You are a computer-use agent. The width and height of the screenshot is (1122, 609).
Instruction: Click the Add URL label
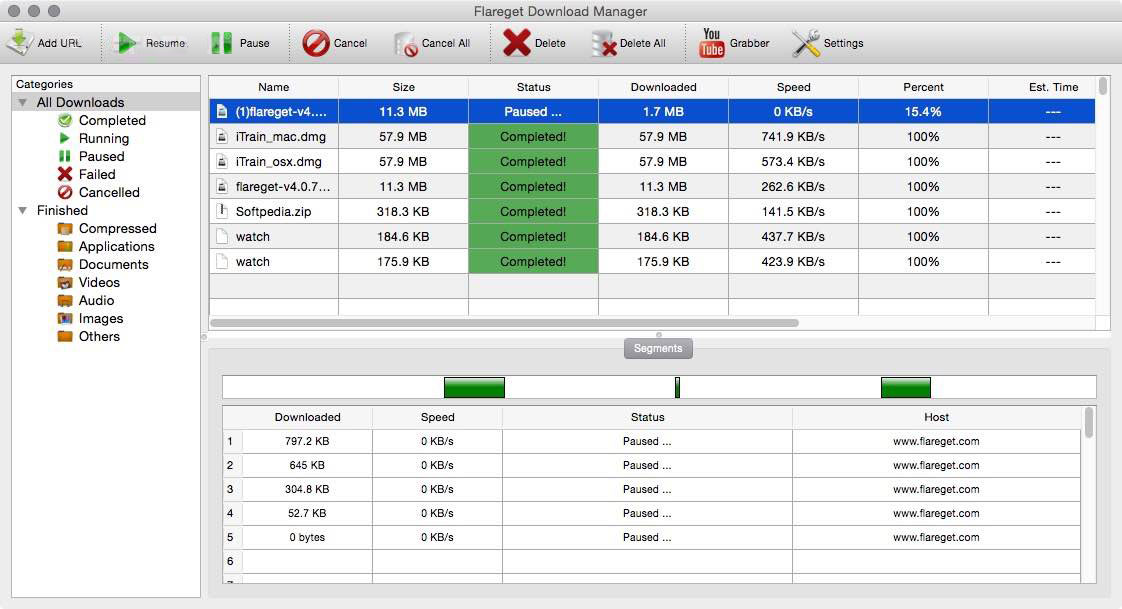point(59,43)
